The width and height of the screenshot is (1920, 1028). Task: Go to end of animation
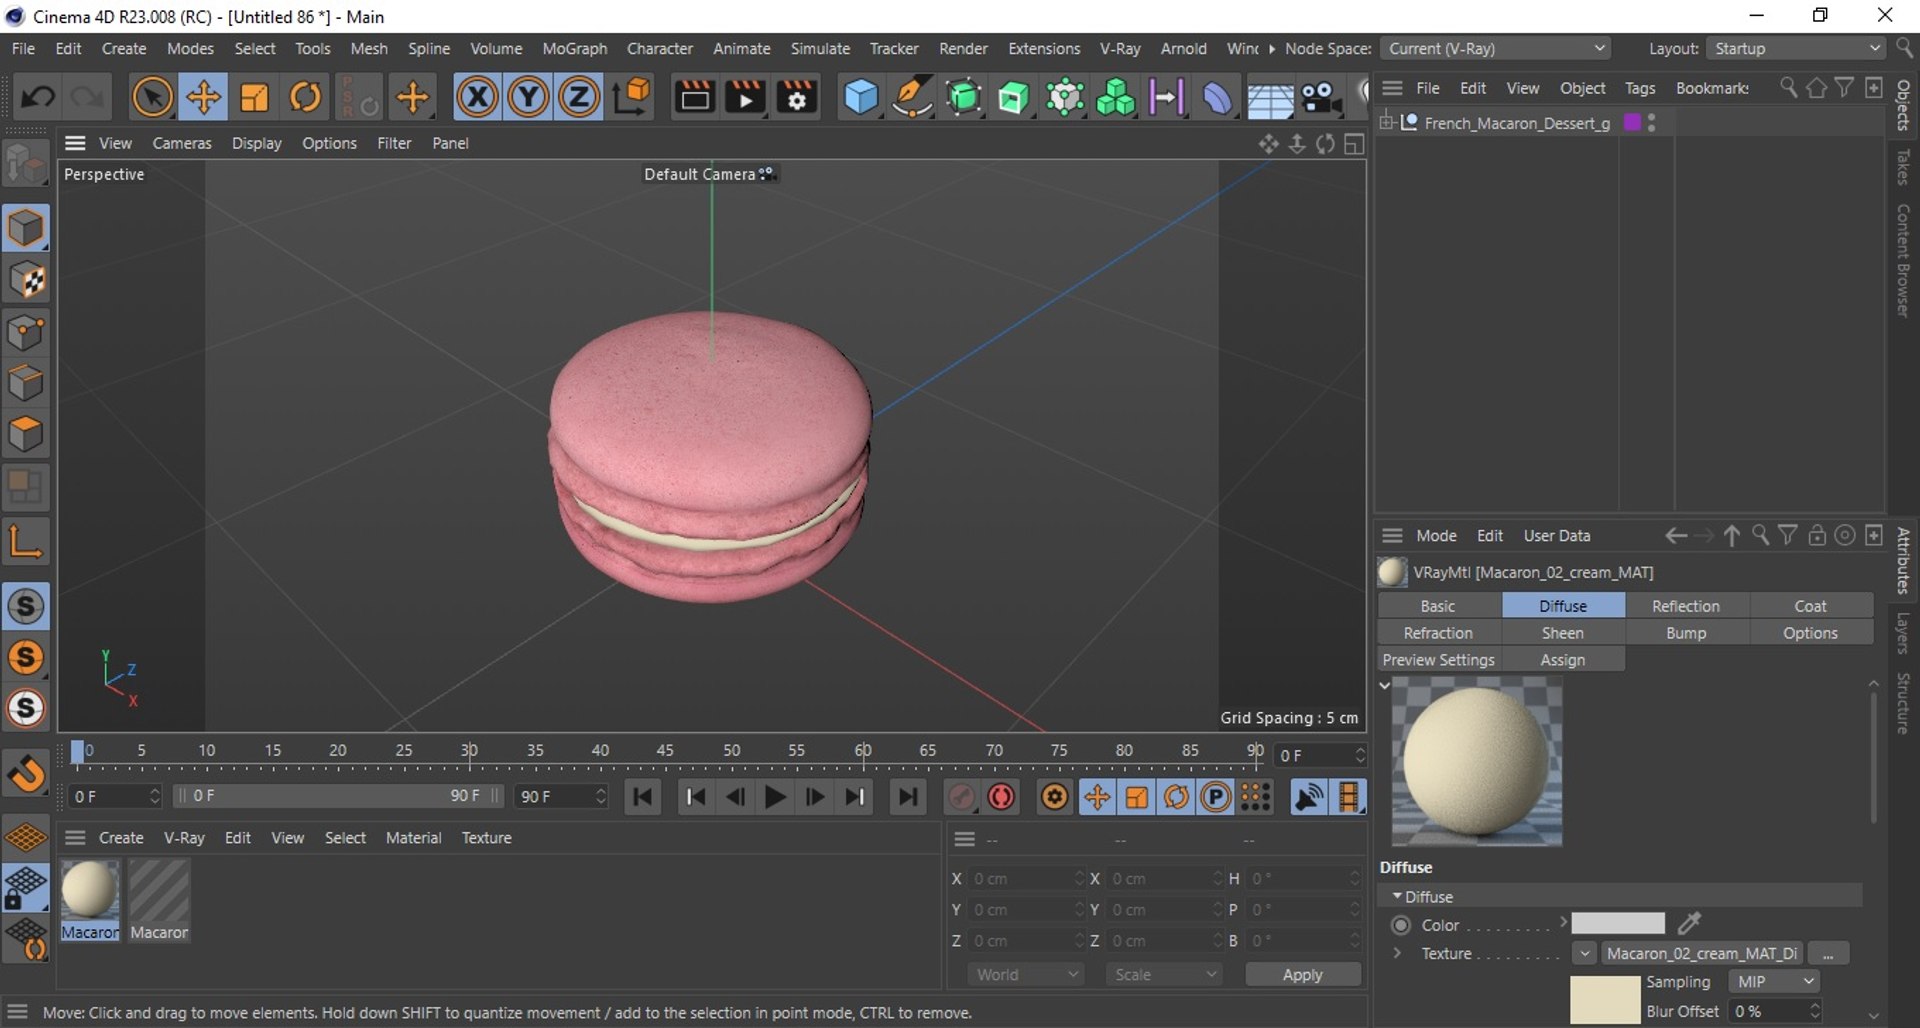click(907, 797)
